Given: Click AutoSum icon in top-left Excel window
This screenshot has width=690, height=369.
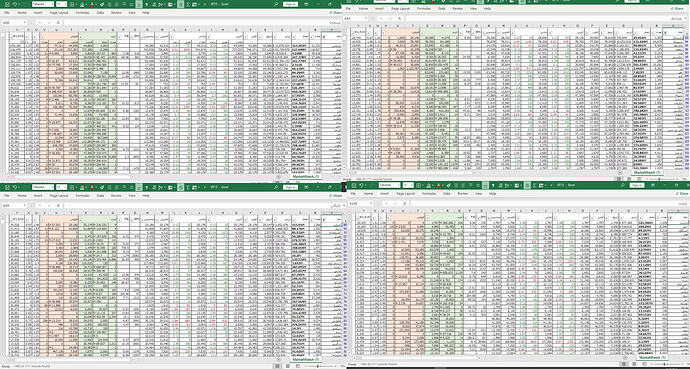Looking at the screenshot, I should coord(188,4).
